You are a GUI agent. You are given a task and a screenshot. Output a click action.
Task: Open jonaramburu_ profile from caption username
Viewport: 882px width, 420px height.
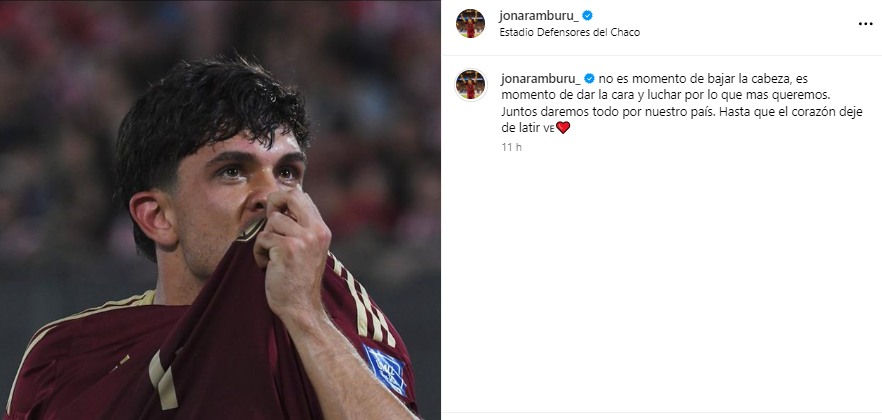[x=541, y=79]
